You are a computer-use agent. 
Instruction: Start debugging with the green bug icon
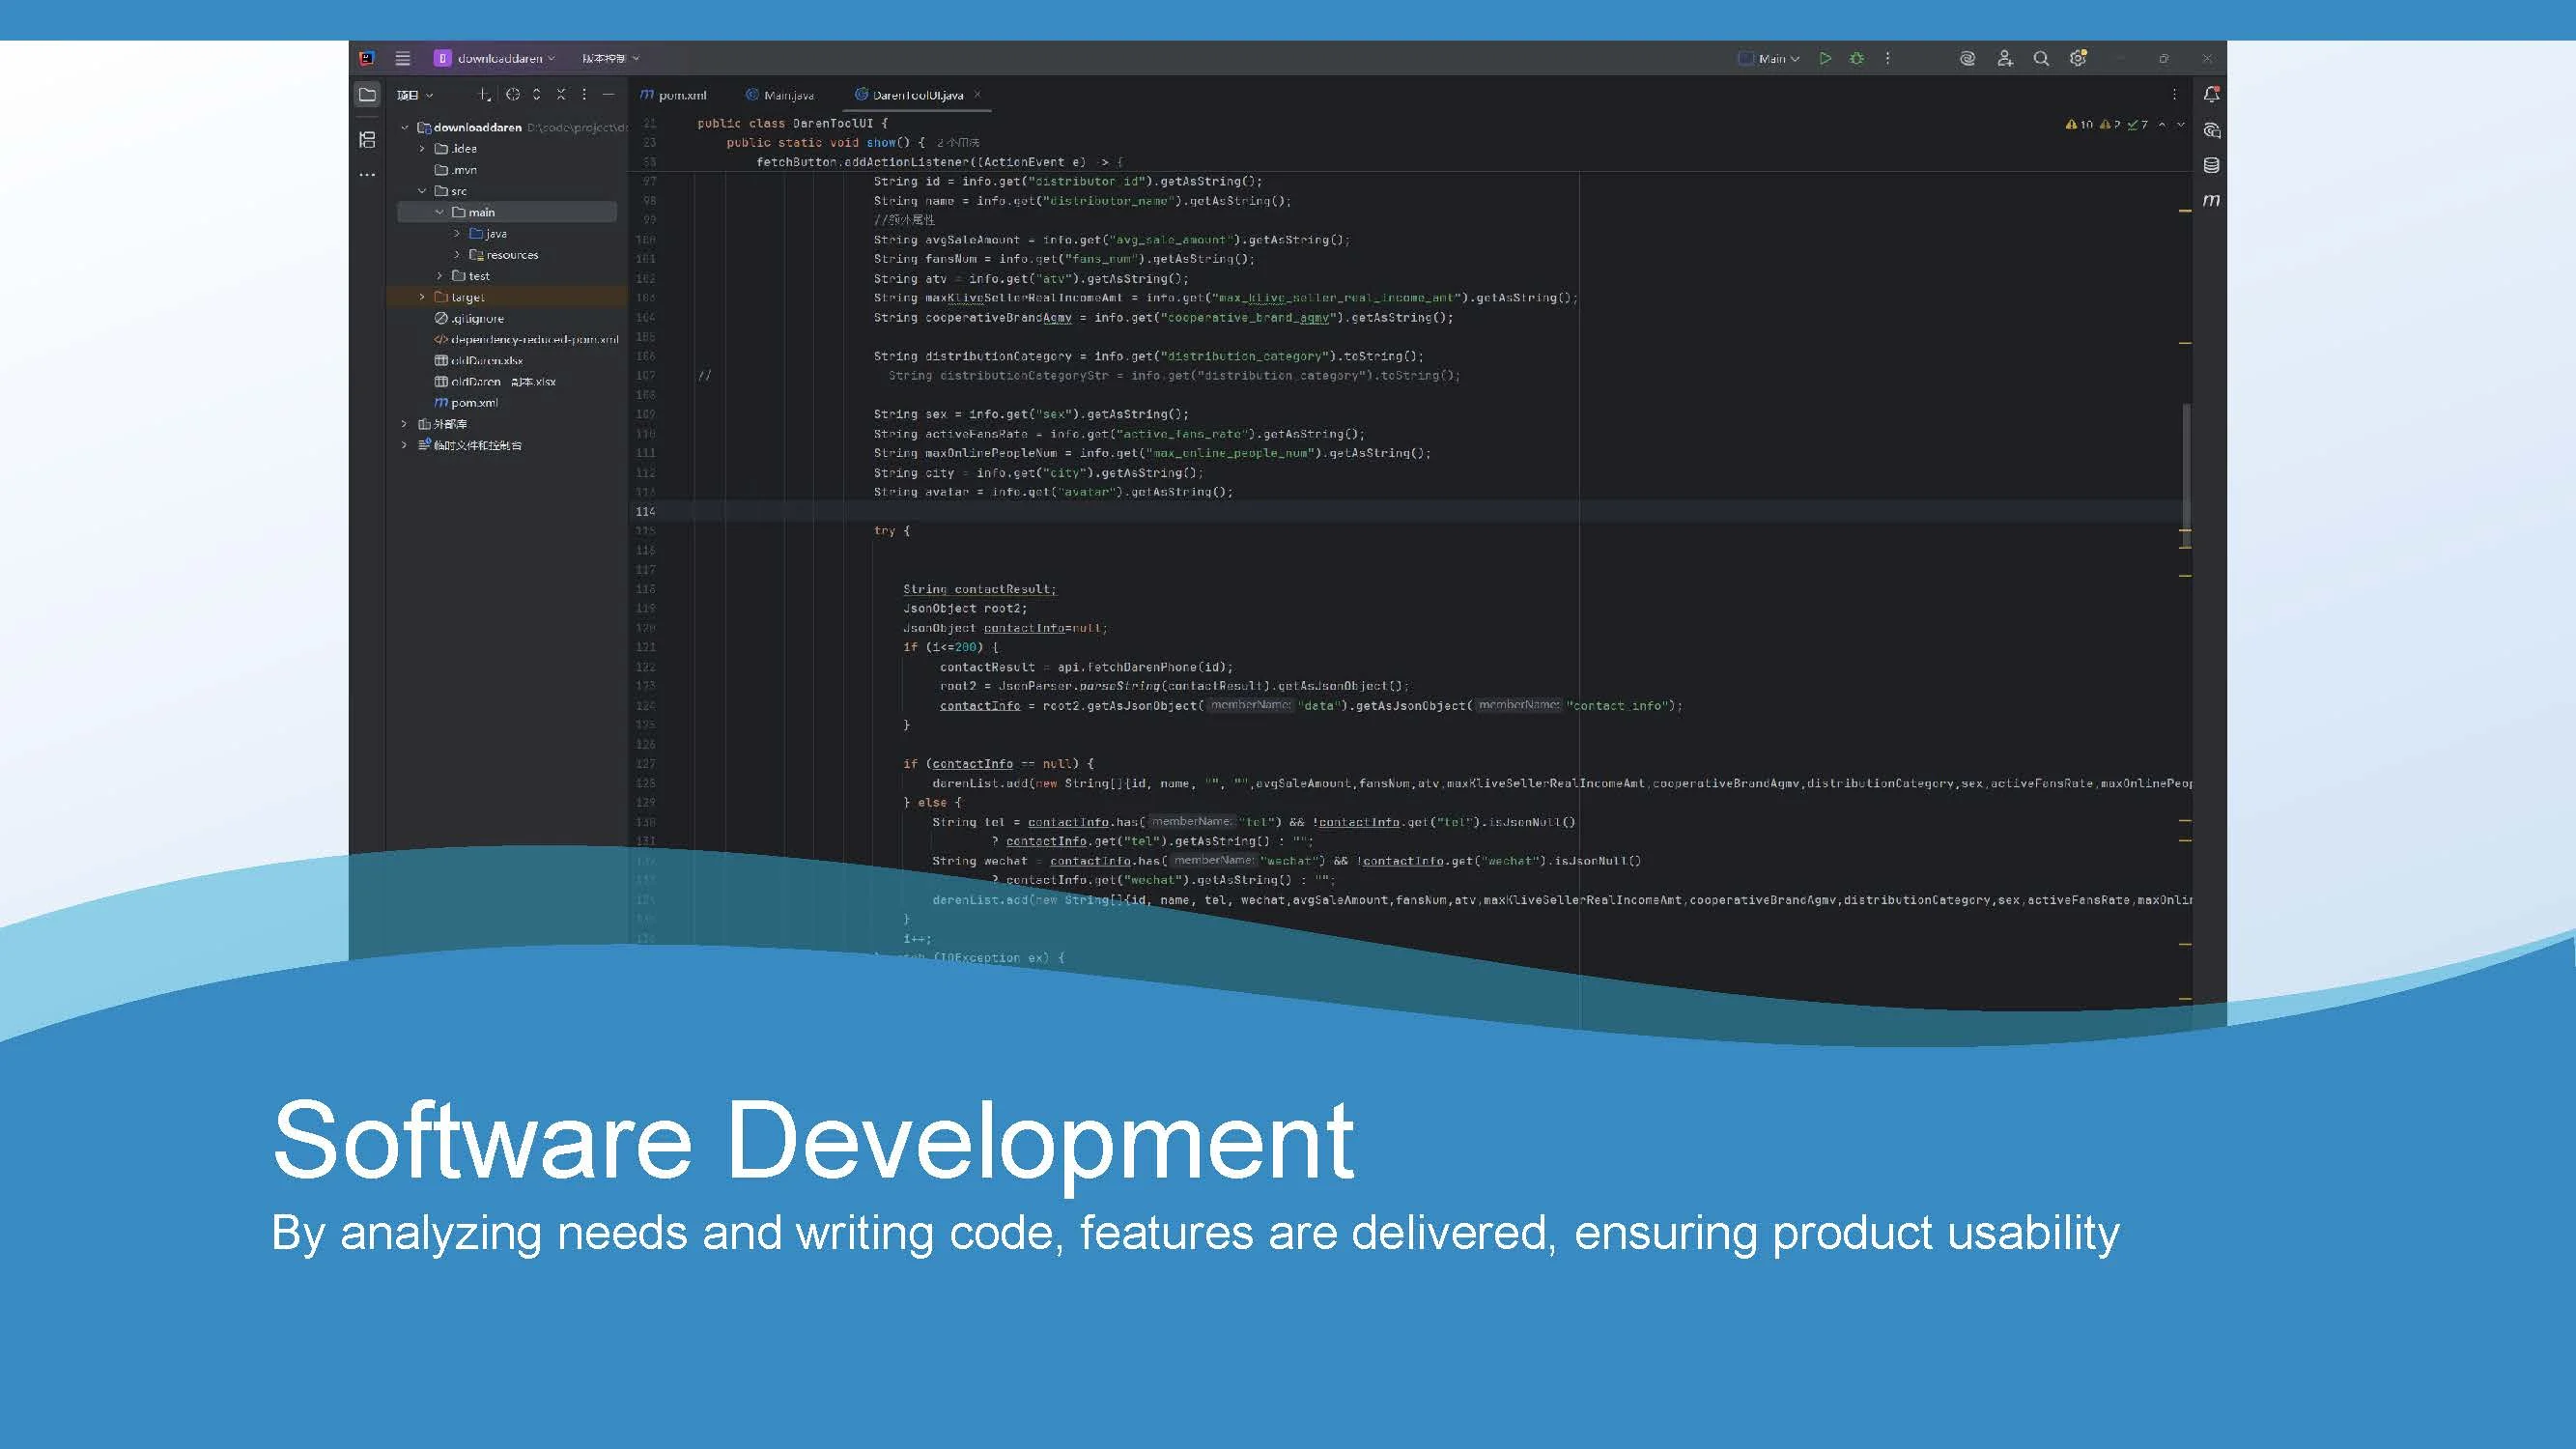pos(1856,58)
